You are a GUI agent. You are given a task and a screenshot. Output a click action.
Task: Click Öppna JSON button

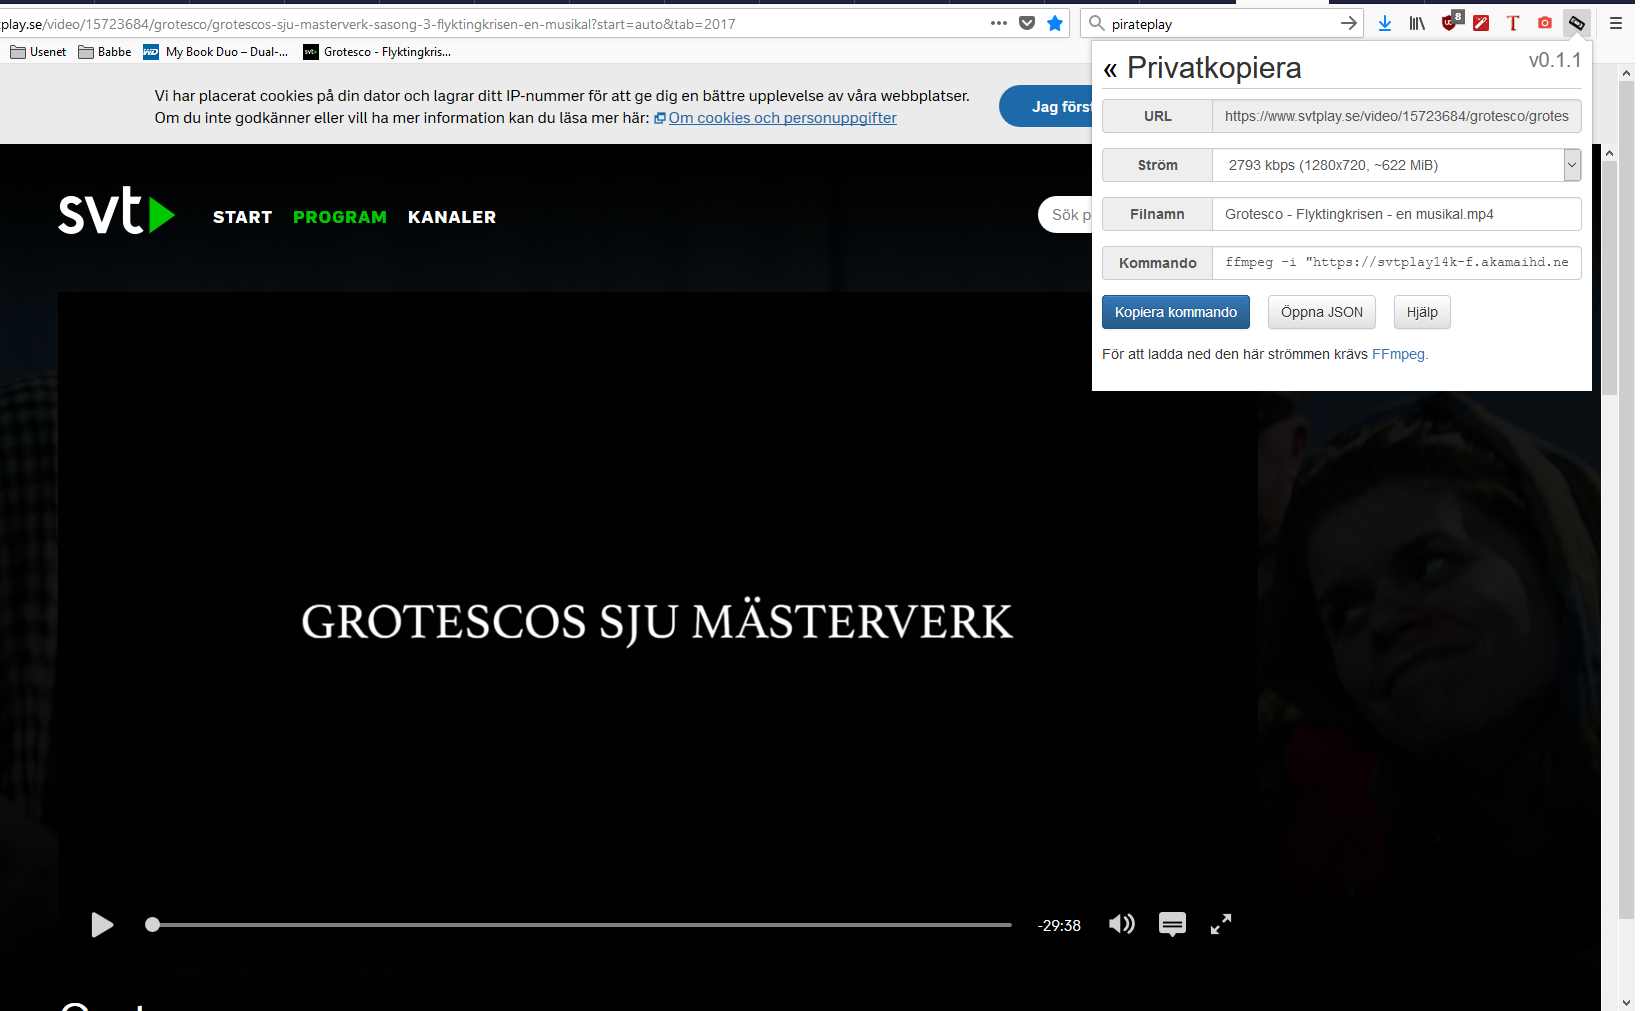click(x=1322, y=312)
